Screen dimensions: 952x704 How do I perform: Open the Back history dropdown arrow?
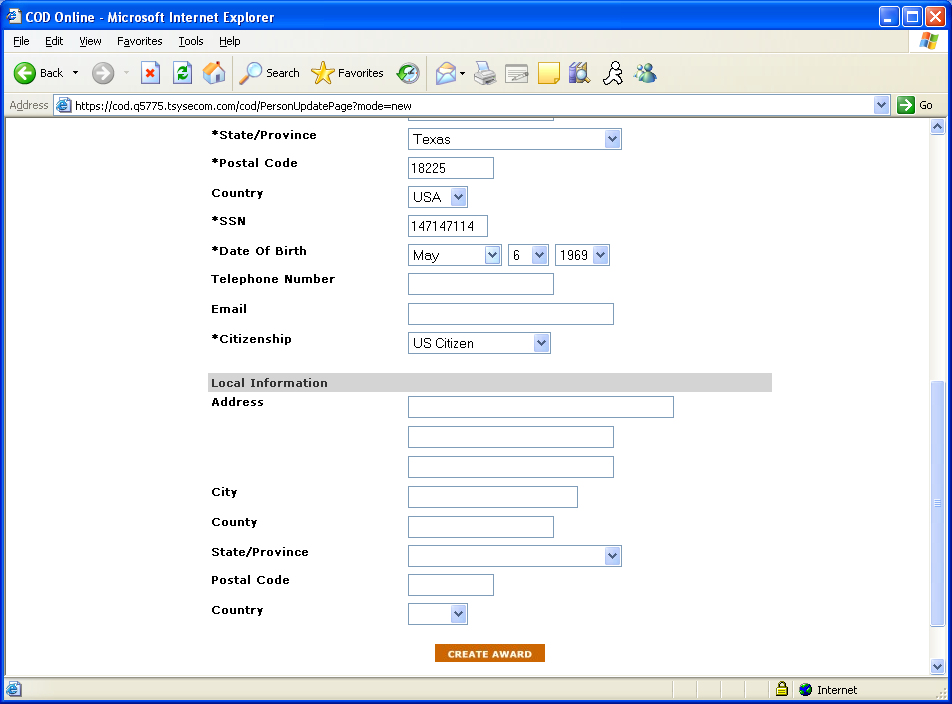[x=75, y=73]
